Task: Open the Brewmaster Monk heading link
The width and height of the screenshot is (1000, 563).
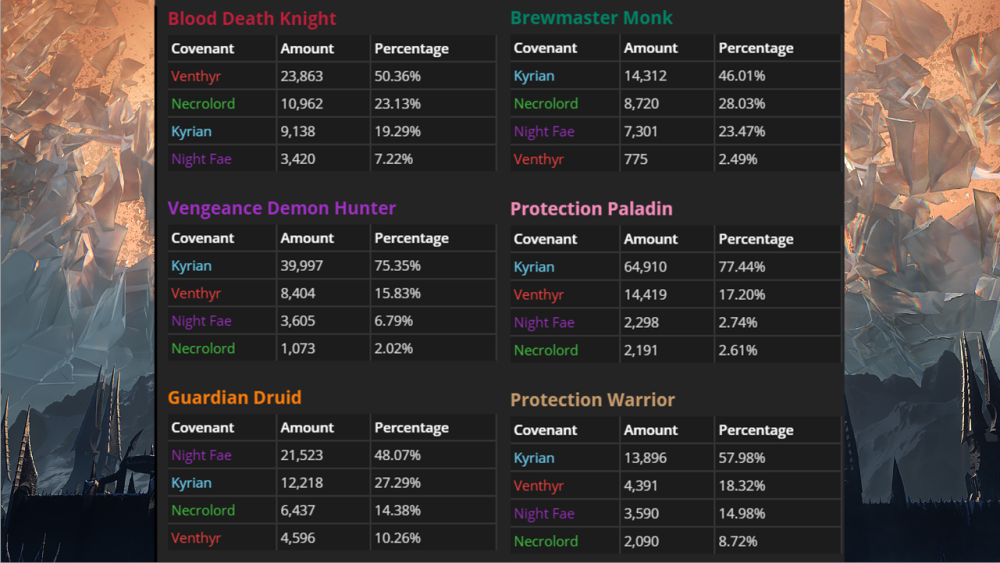Action: pos(591,18)
